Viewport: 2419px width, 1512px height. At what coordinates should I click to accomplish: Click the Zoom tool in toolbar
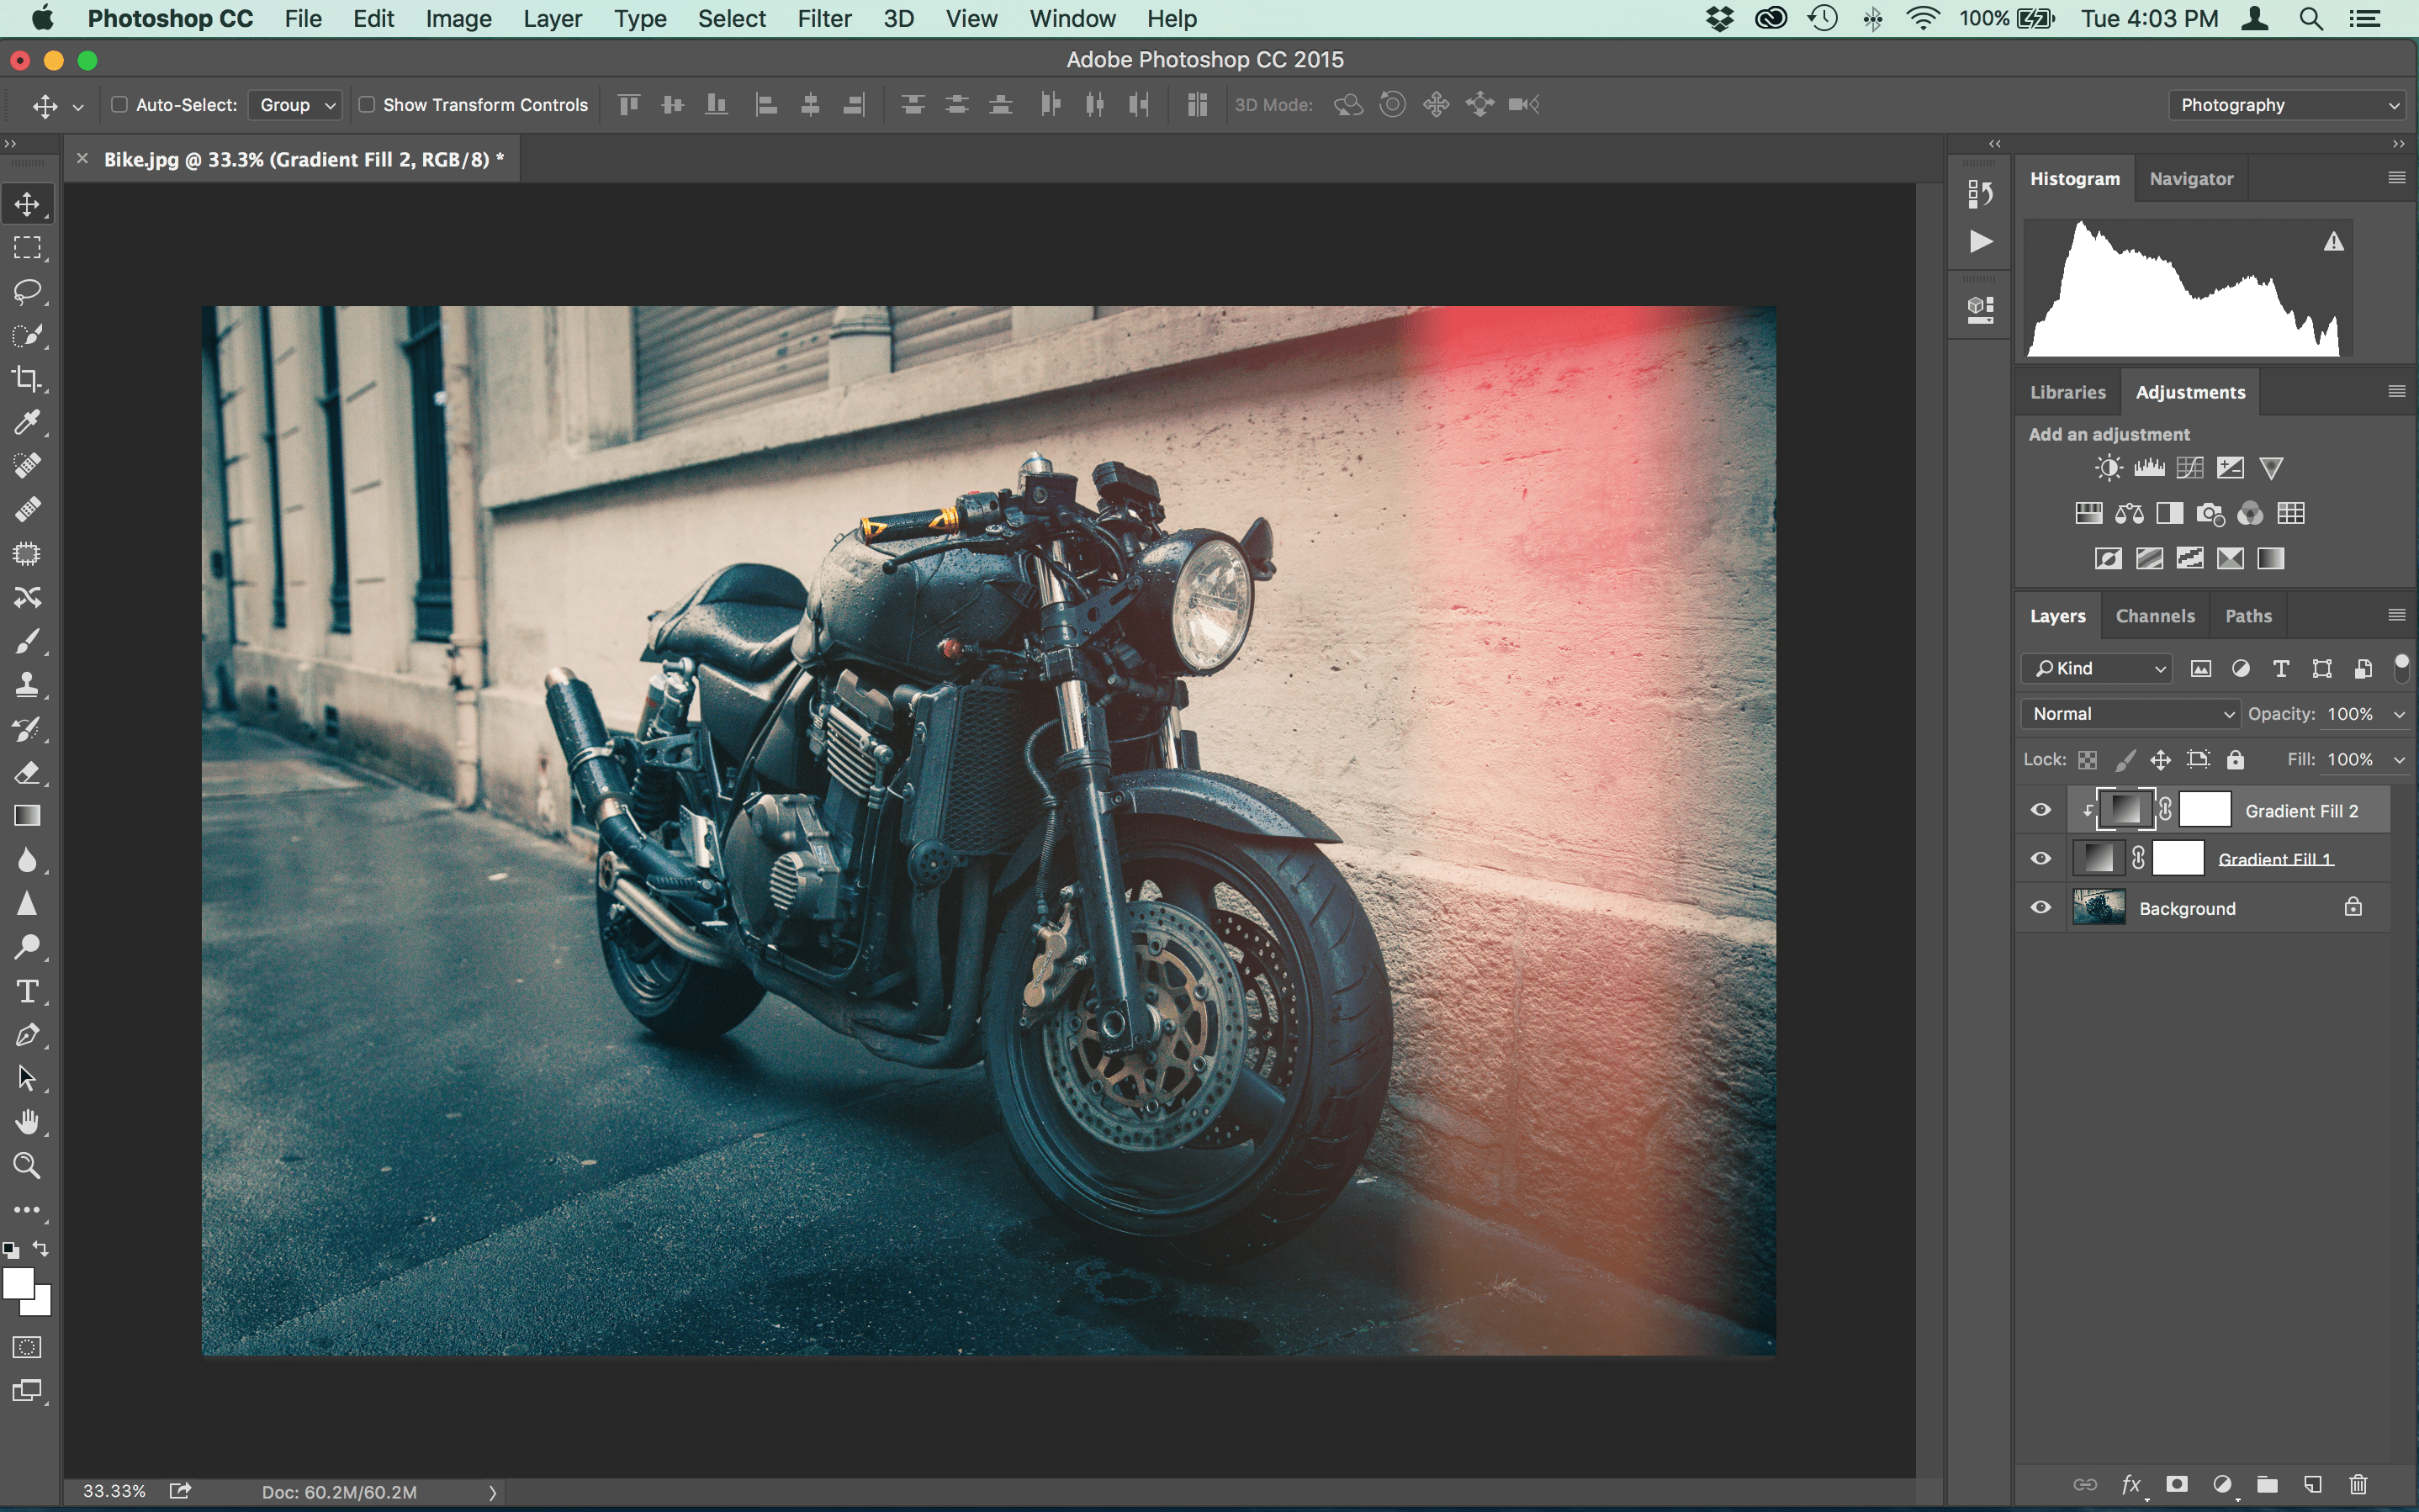24,1164
